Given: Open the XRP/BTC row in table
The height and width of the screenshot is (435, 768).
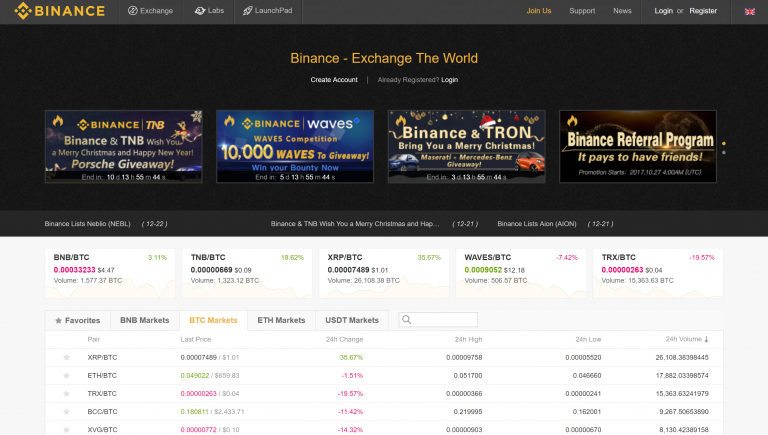Looking at the screenshot, I should tap(384, 358).
